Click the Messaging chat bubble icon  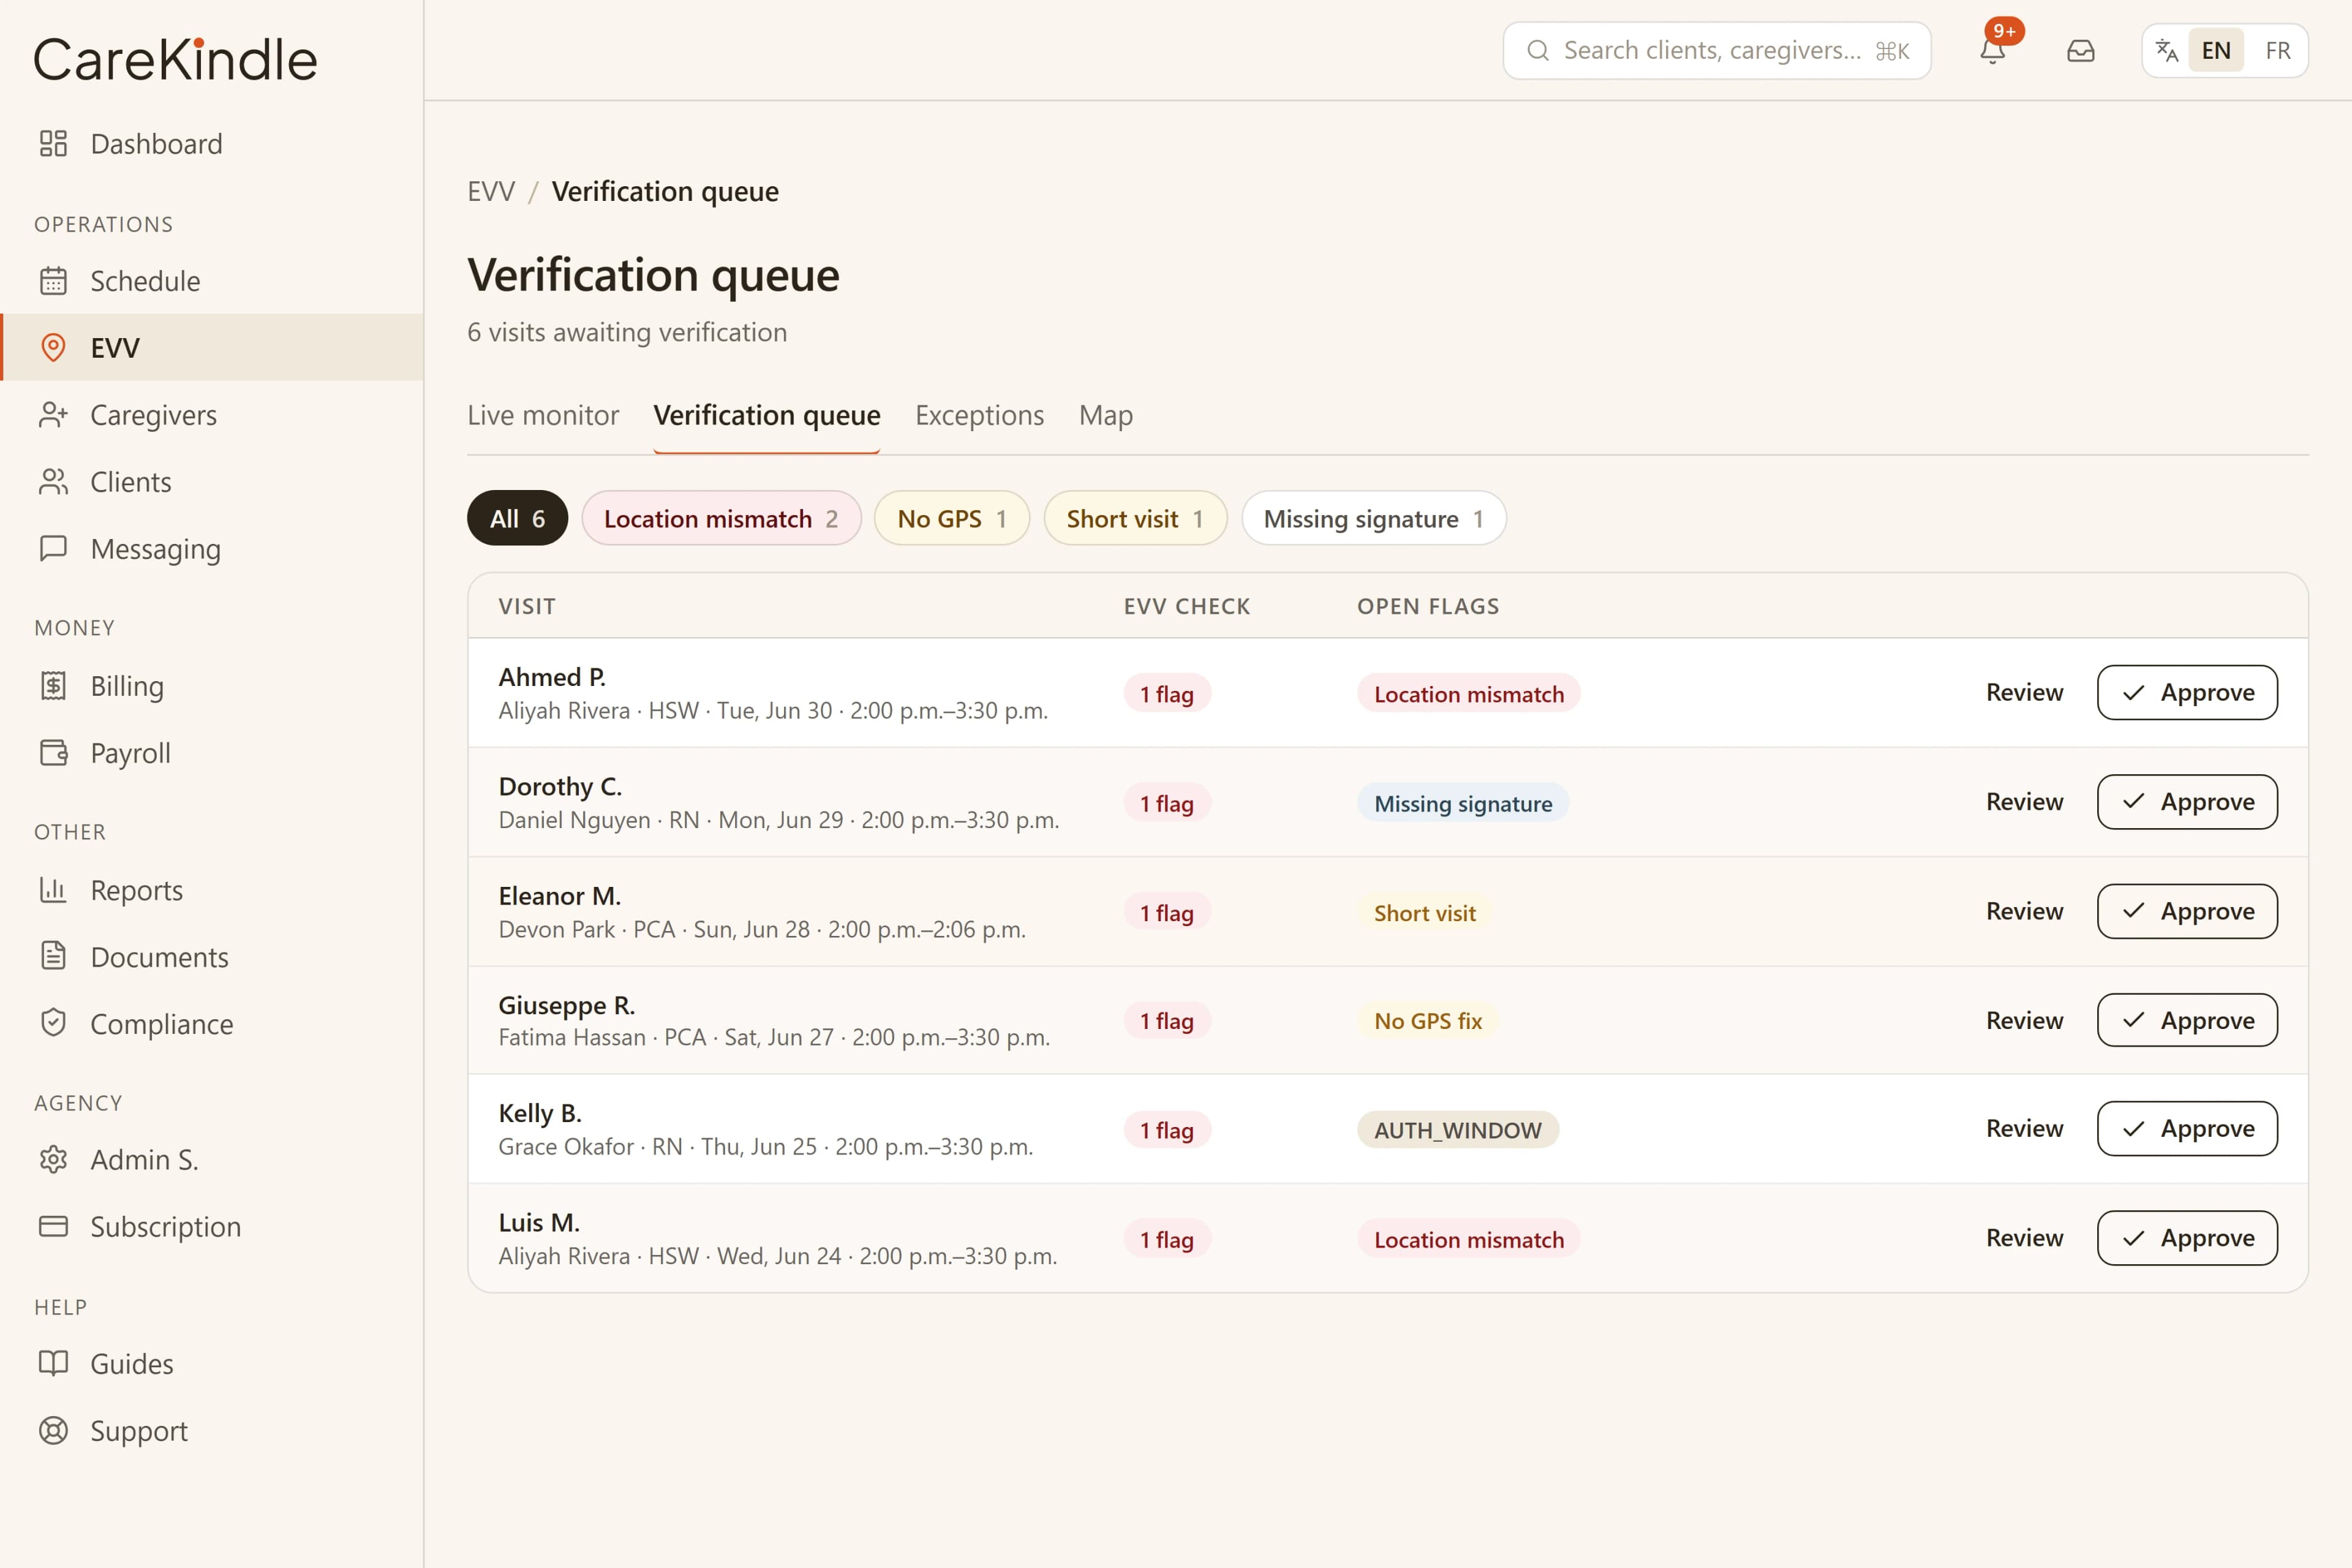53,549
